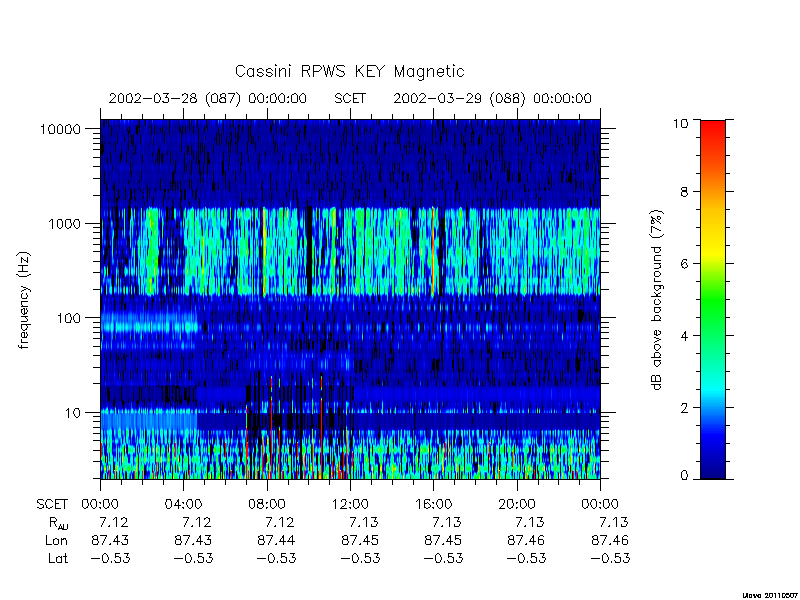The width and height of the screenshot is (800, 600).
Task: Click the 4 dB label on the color scale
Action: coord(684,336)
